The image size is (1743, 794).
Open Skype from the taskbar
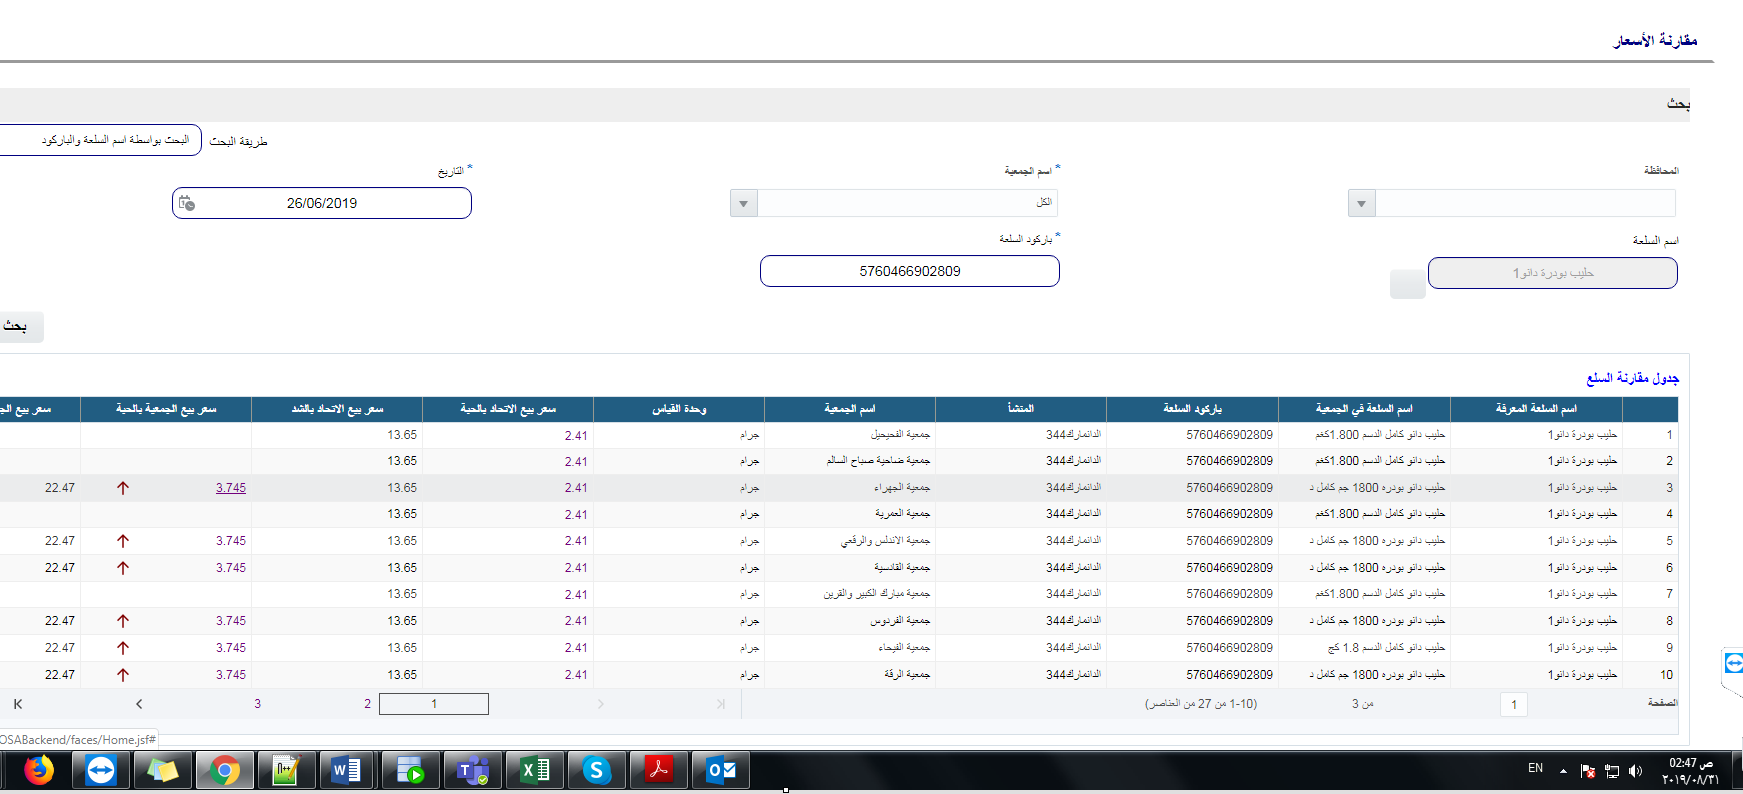pyautogui.click(x=597, y=770)
